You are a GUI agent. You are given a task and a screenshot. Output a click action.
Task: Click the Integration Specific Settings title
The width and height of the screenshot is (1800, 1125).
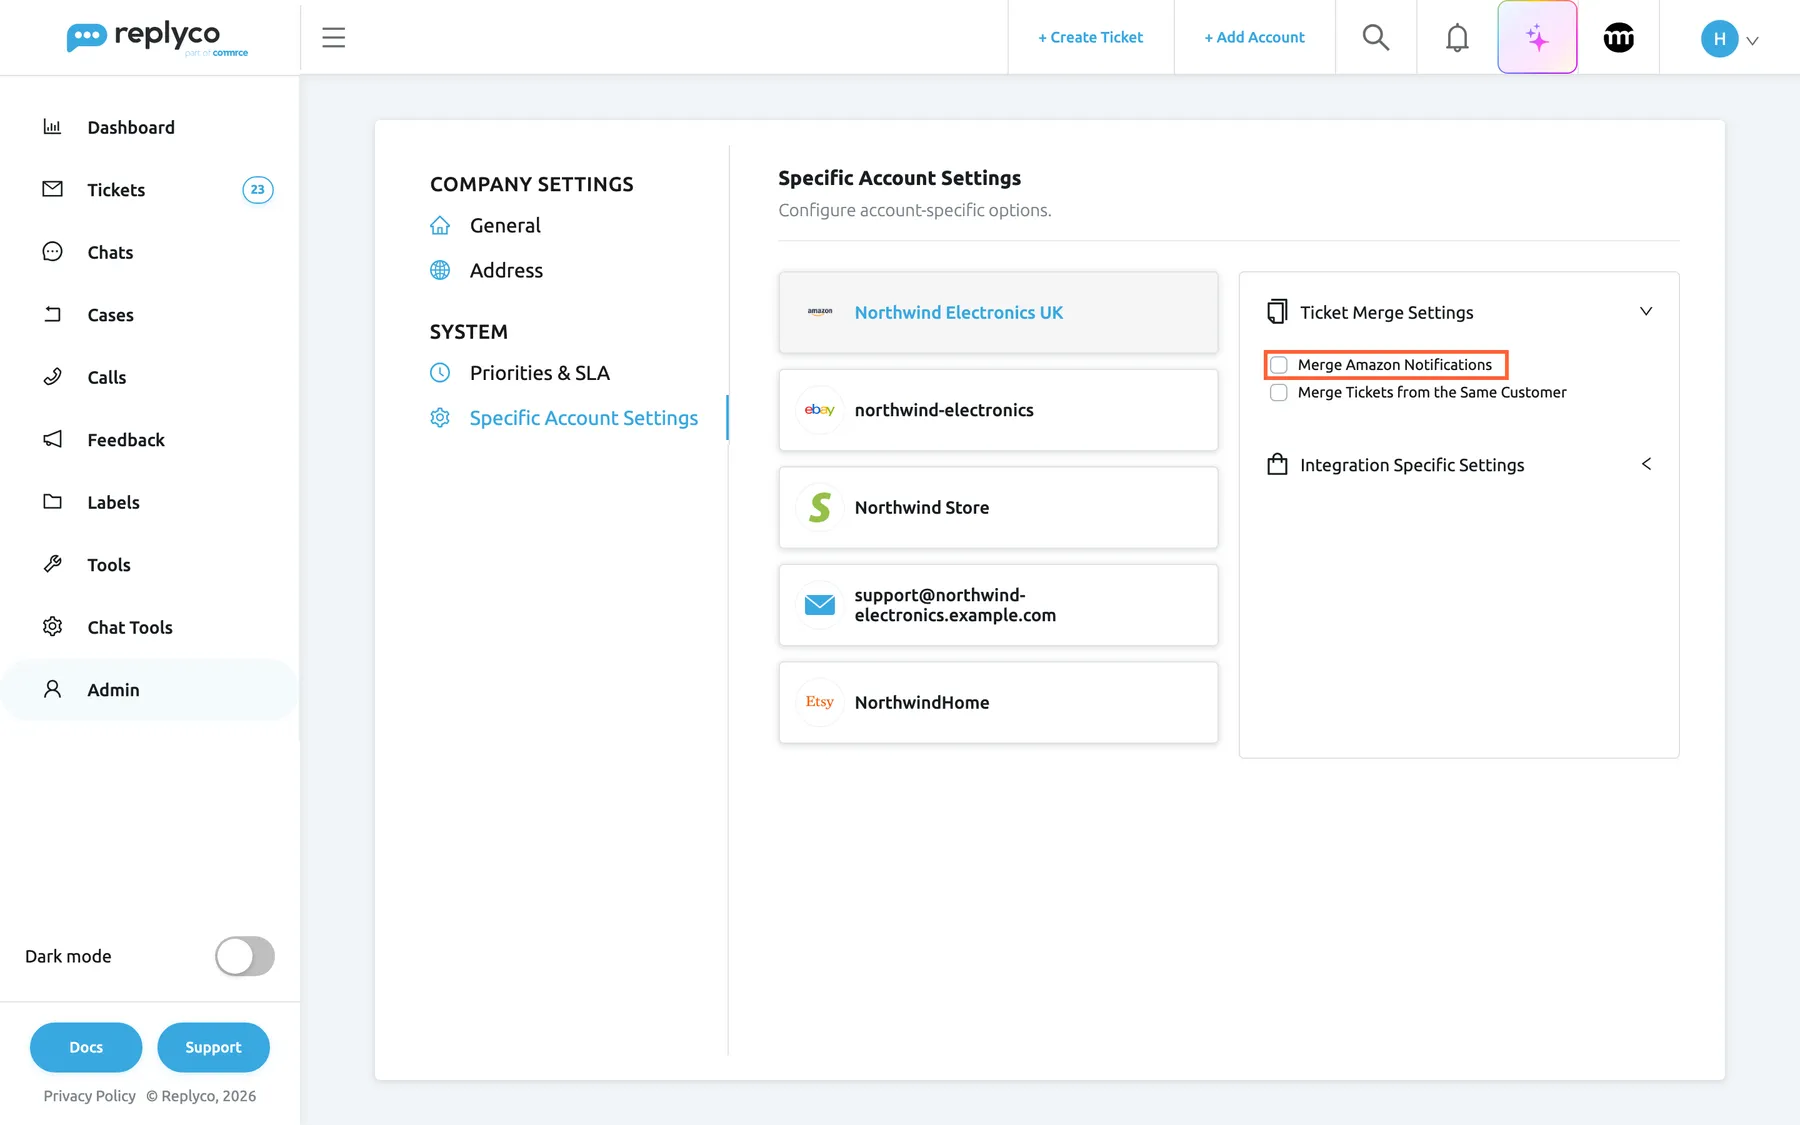pos(1412,465)
